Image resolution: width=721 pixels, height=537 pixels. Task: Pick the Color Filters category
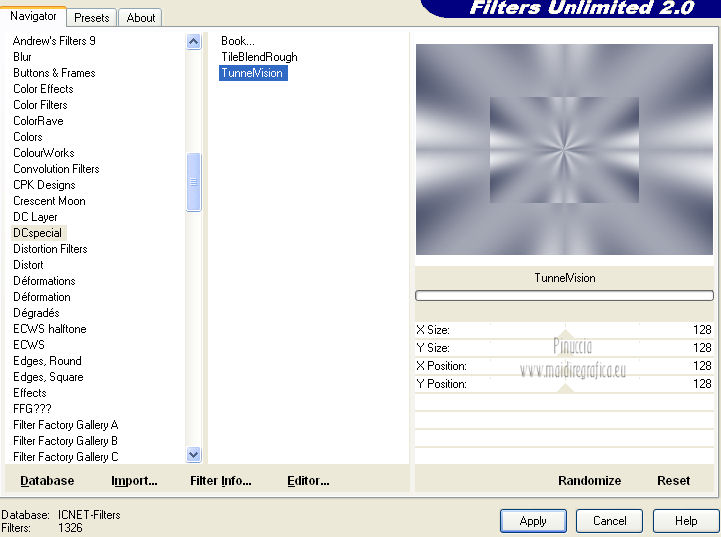pos(40,105)
